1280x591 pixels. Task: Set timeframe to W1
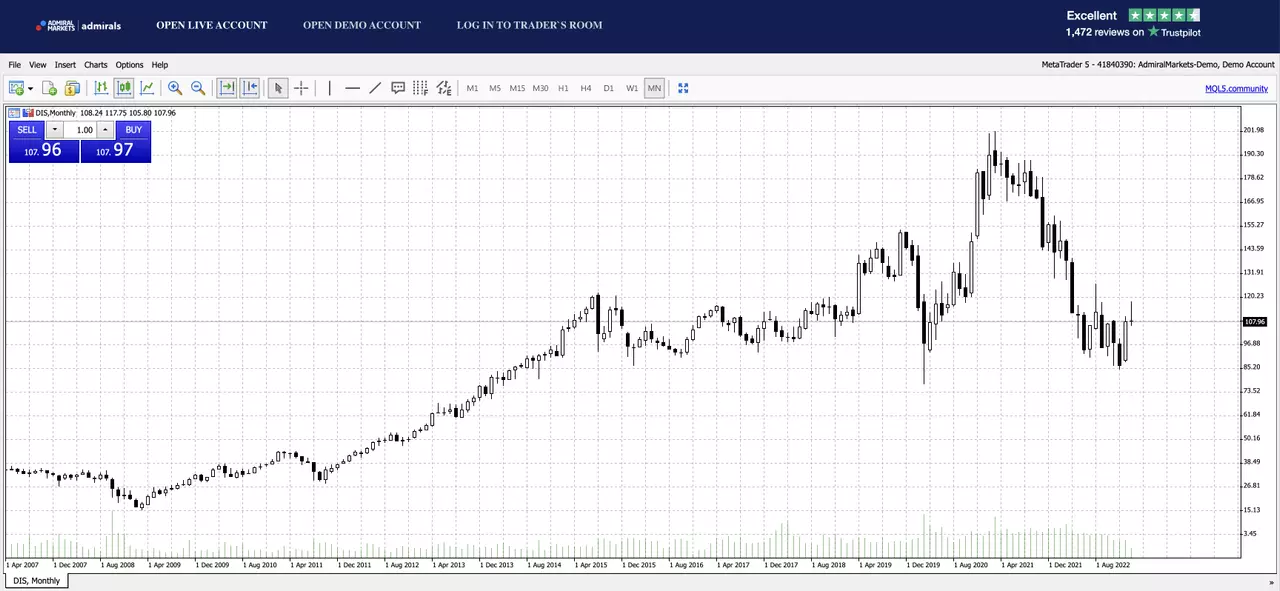pos(632,88)
